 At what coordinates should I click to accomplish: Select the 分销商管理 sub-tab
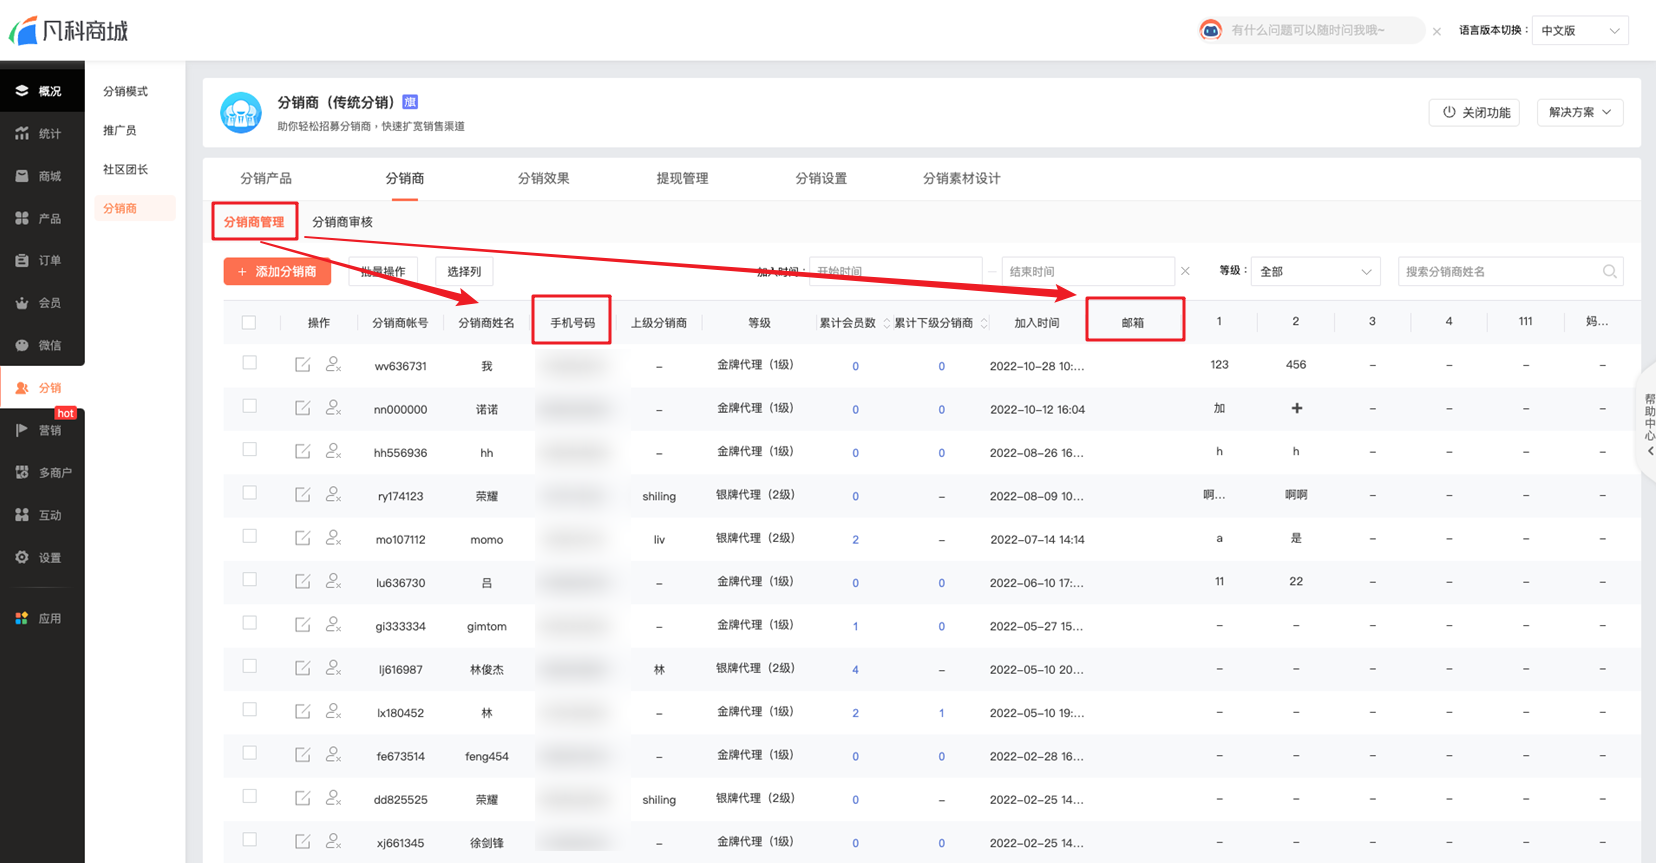[254, 222]
